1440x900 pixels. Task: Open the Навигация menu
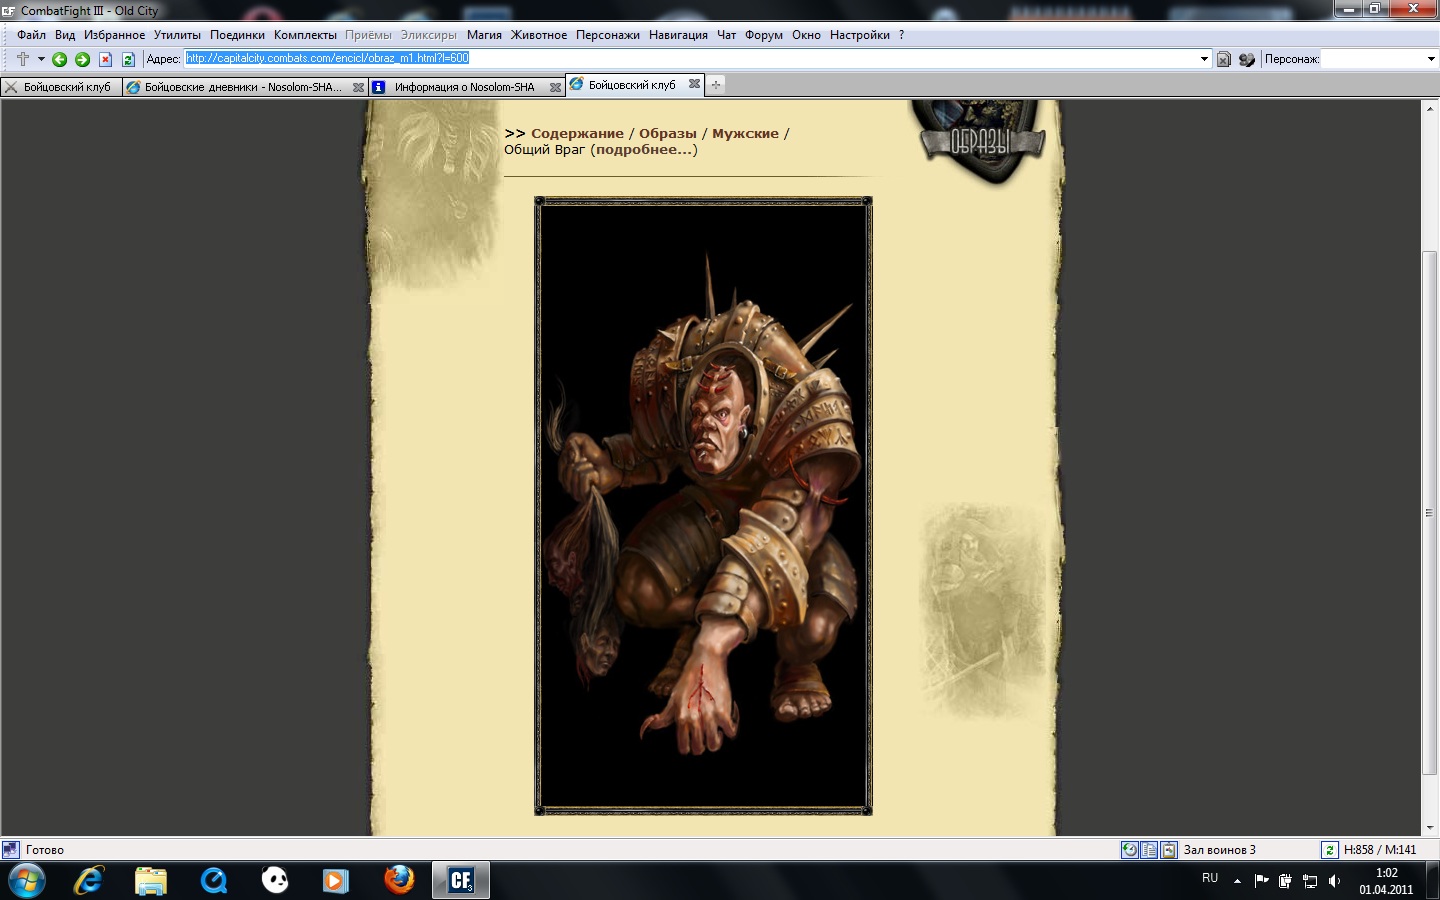(678, 35)
